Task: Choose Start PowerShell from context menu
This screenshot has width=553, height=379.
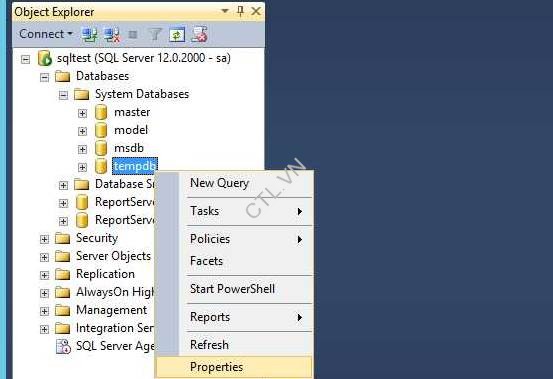Action: point(234,289)
